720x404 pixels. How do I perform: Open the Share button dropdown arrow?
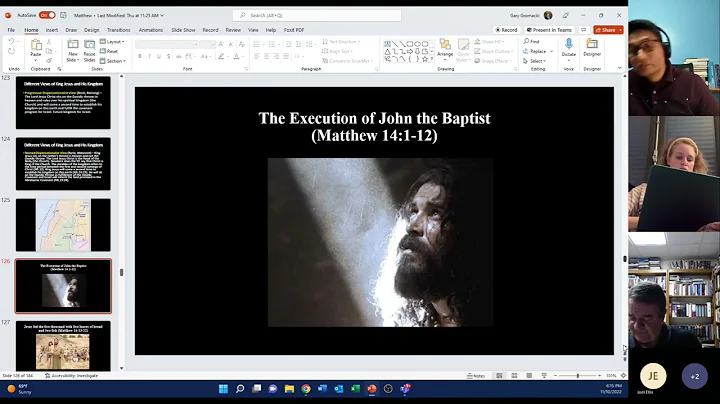(620, 30)
